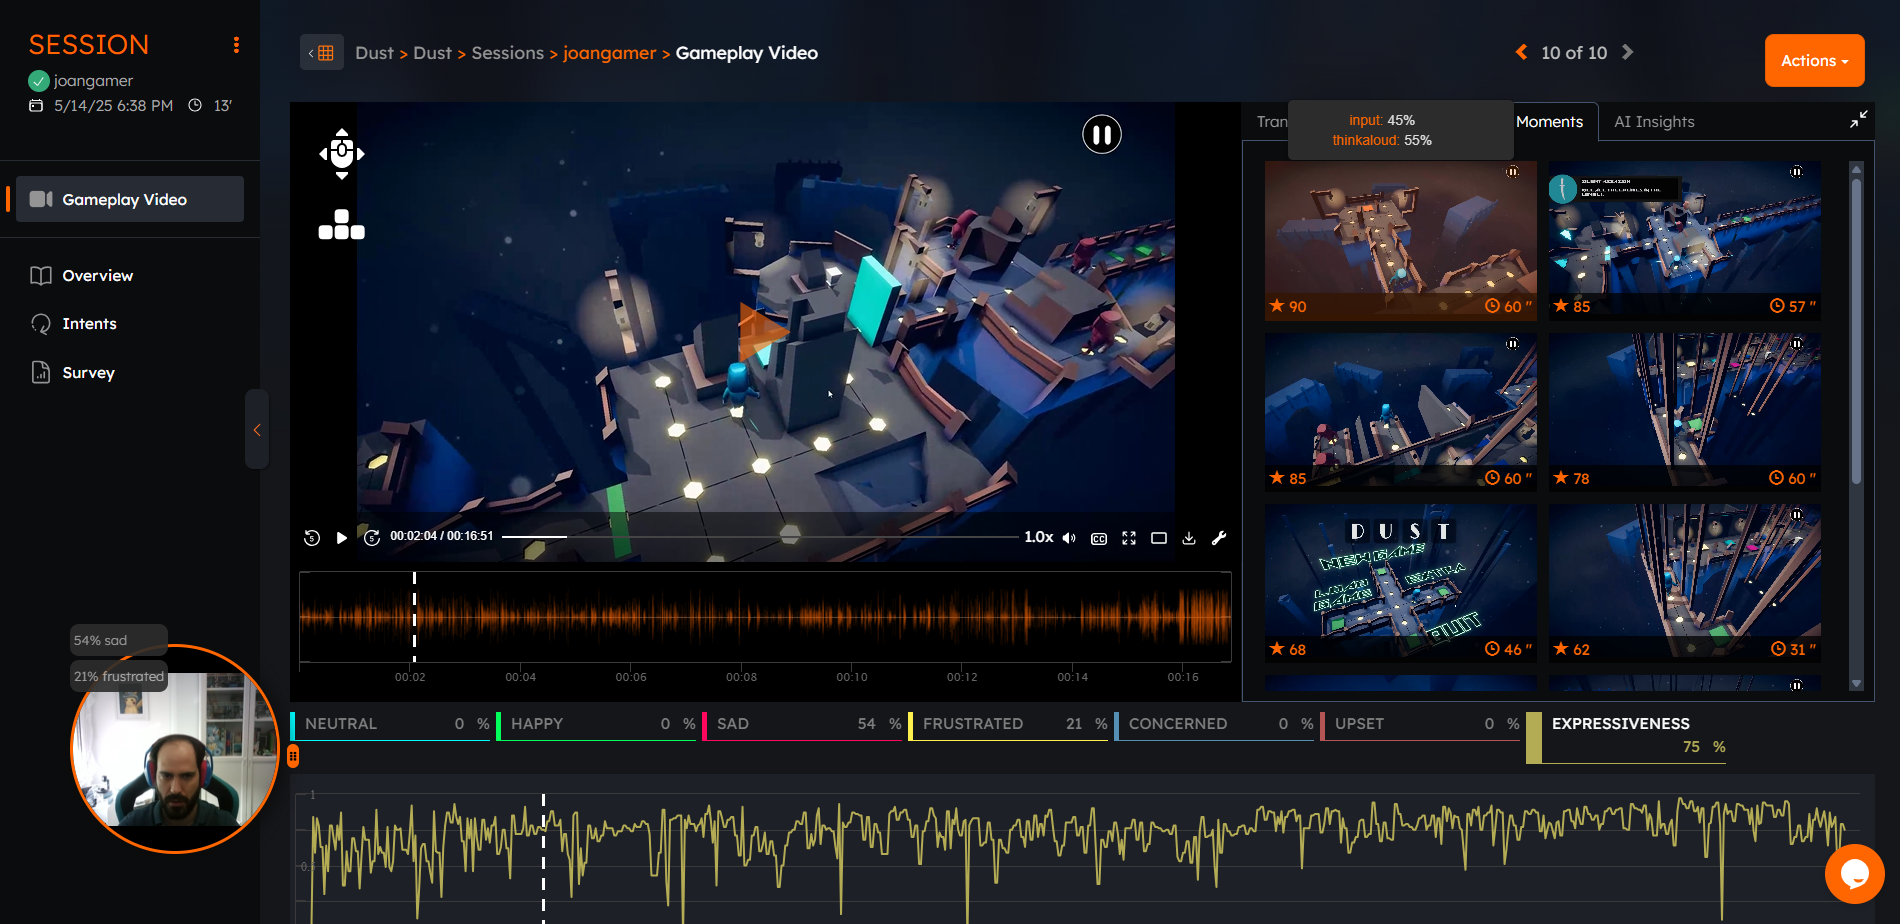Rewind five seconds in the video
Screen dimensions: 1900x924
[x=312, y=538]
